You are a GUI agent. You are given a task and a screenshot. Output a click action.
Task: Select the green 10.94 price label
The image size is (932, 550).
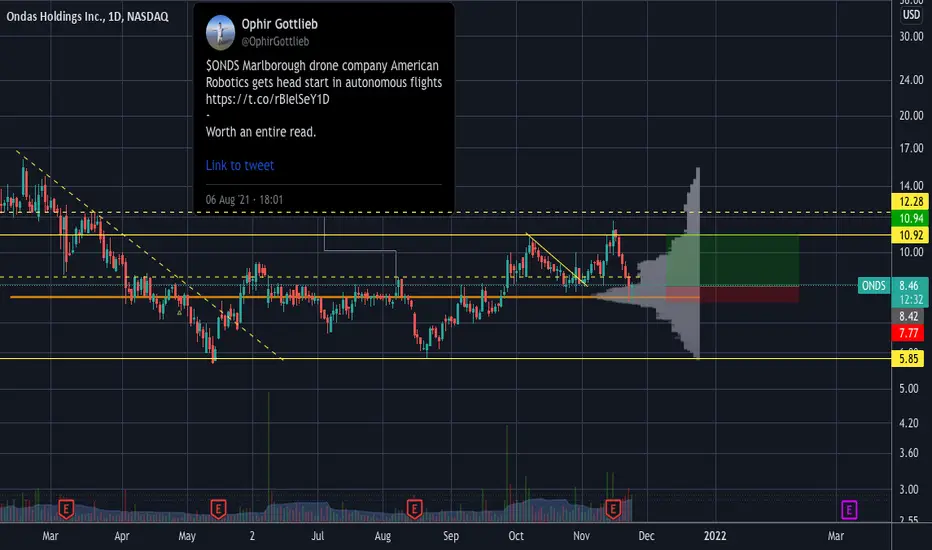coord(911,218)
